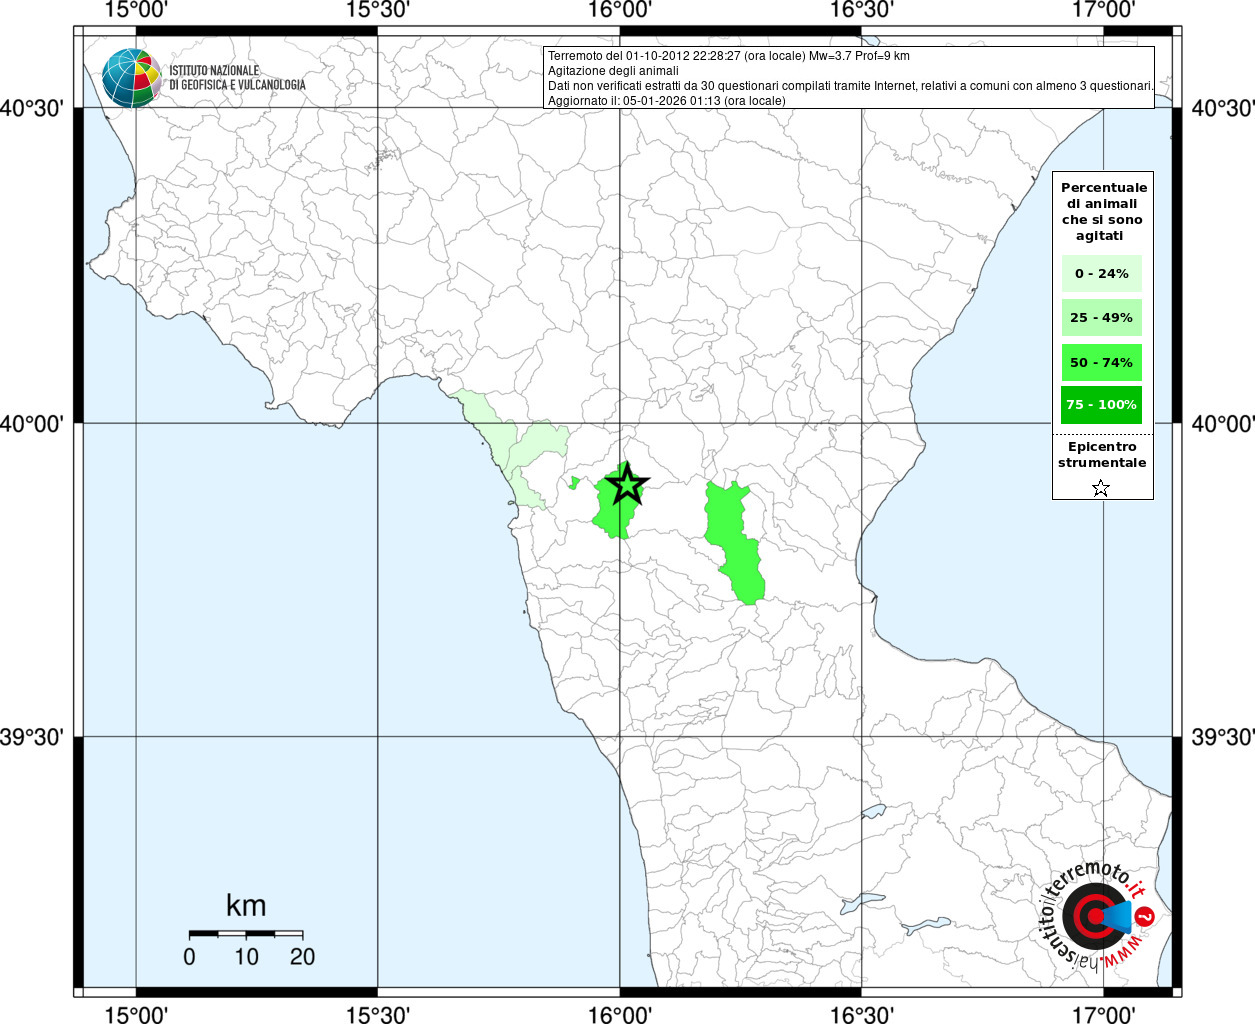
Task: Click the scale bar '20' label
Action: point(302,957)
